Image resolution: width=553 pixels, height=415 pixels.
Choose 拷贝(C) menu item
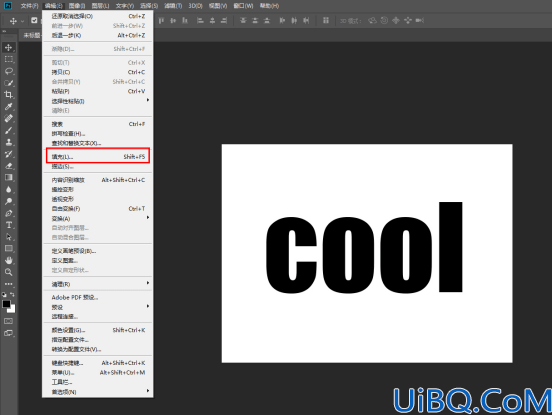(x=97, y=72)
